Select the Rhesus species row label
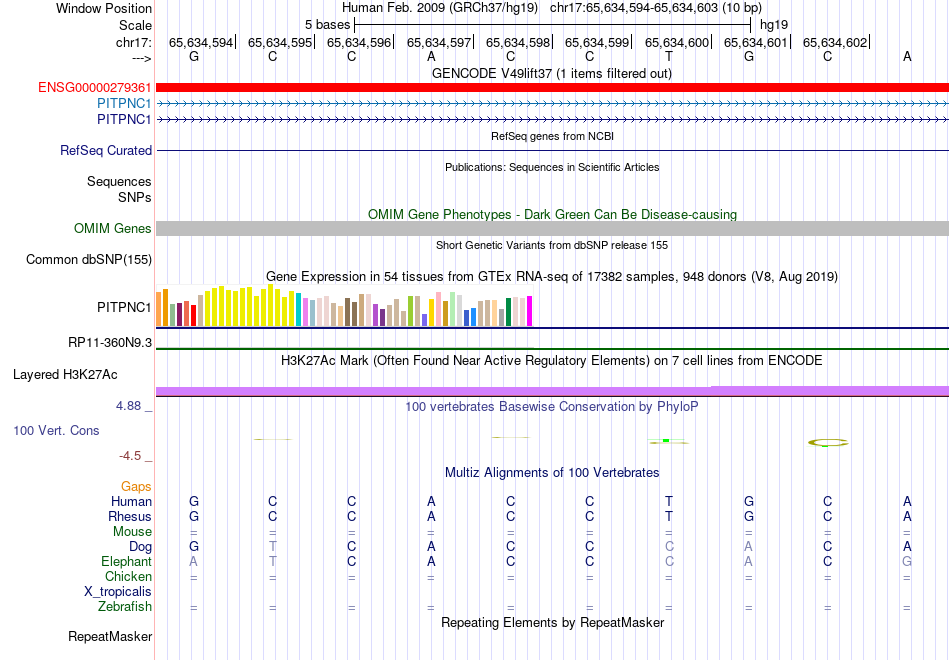The height and width of the screenshot is (660, 950). click(x=130, y=516)
